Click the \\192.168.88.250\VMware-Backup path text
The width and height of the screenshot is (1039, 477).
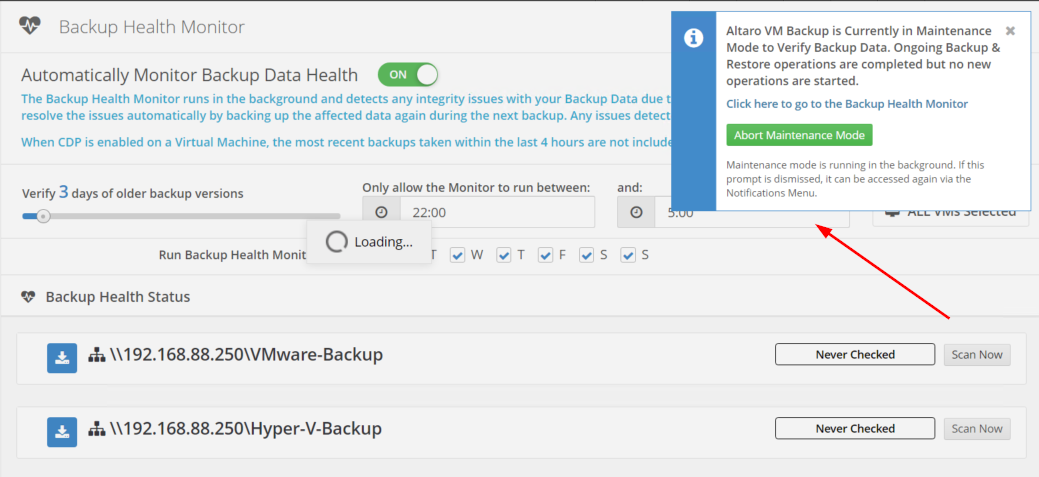click(246, 355)
